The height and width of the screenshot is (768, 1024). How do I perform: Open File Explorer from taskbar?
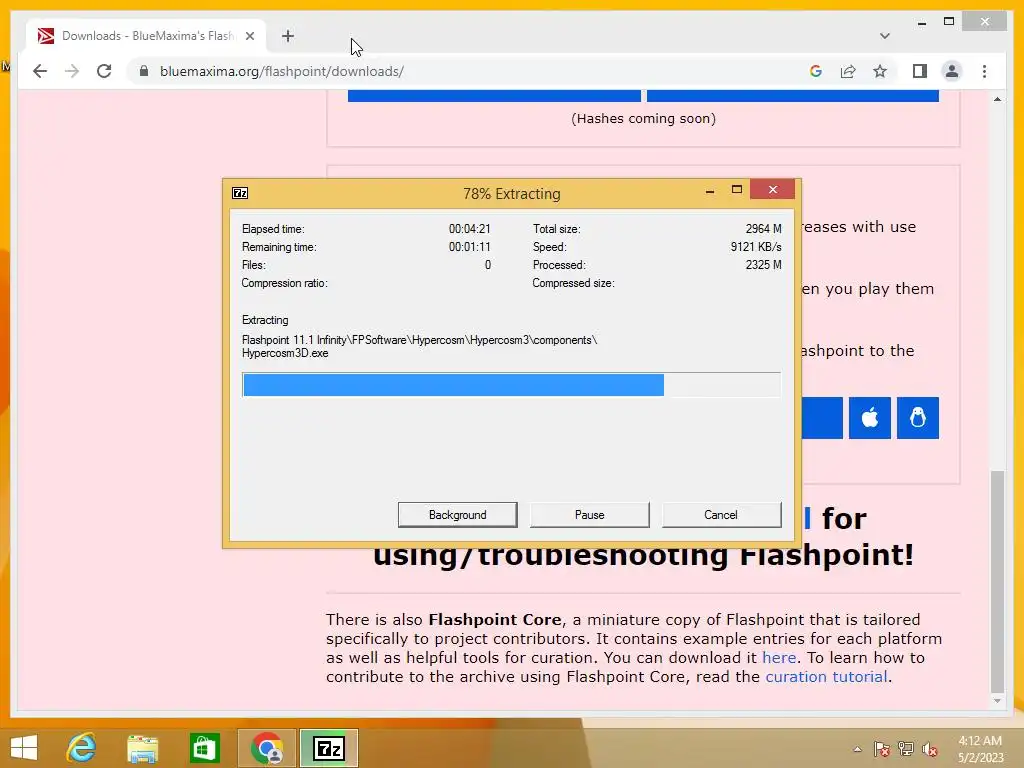(142, 748)
